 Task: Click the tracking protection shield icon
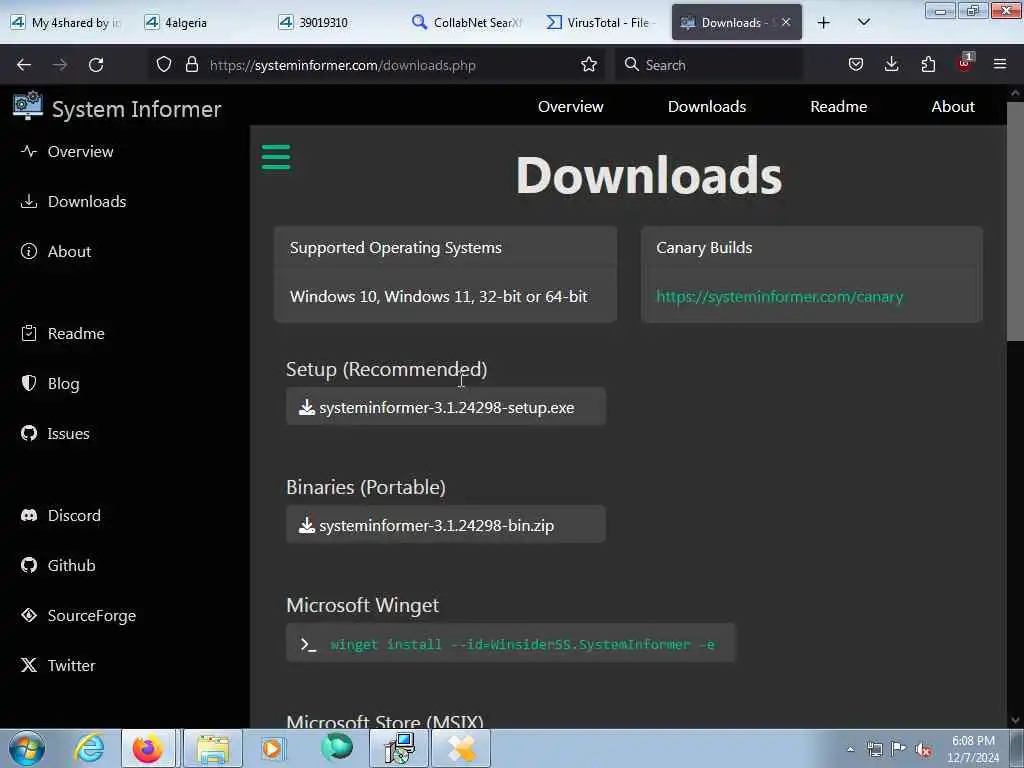pyautogui.click(x=164, y=64)
